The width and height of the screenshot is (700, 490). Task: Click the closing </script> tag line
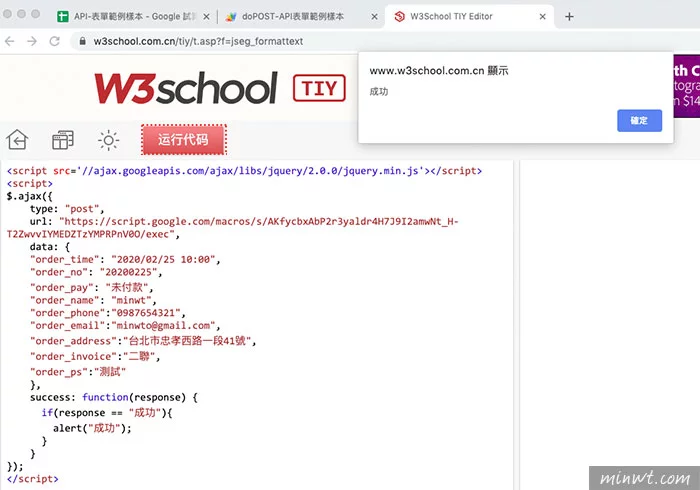point(33,479)
